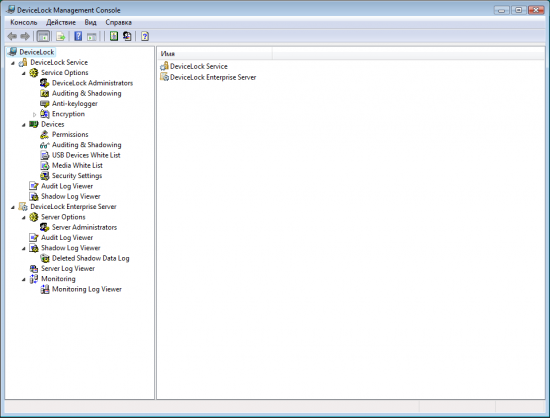Click the Имя column header

(215, 54)
